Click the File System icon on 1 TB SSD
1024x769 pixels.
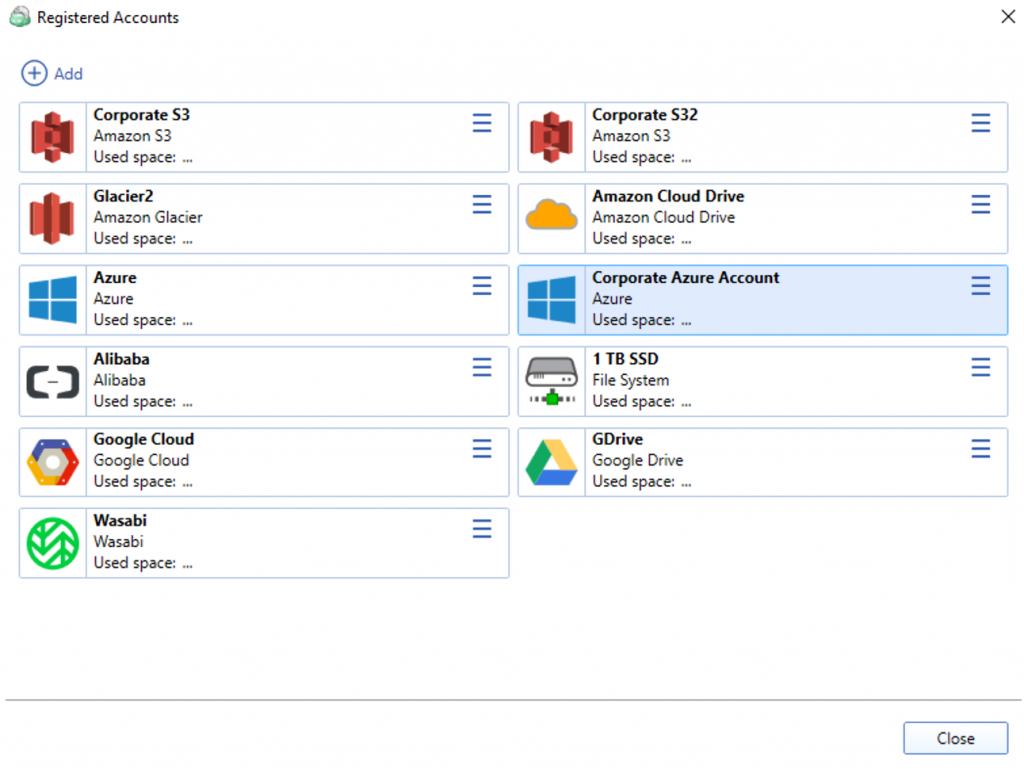coord(551,380)
